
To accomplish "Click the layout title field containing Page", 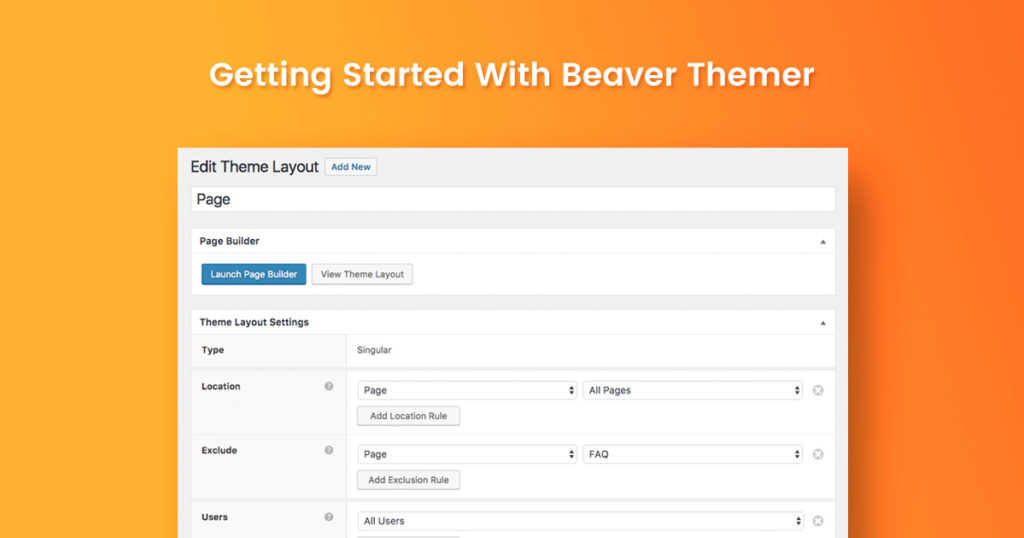I will [513, 199].
